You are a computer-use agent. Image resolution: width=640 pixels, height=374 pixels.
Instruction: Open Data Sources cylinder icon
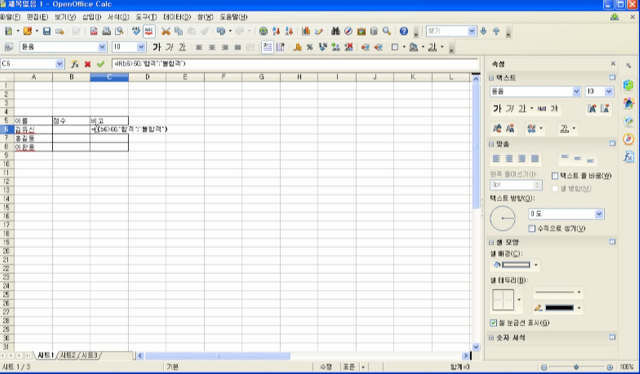[x=373, y=31]
